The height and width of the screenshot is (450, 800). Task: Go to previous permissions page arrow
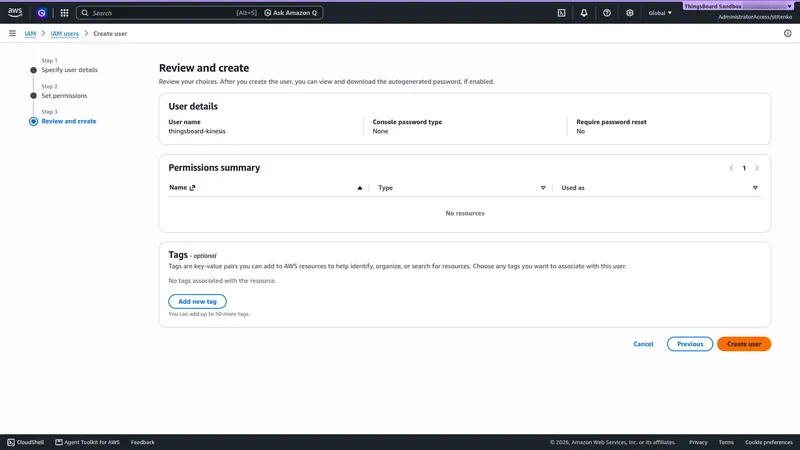[x=731, y=168]
